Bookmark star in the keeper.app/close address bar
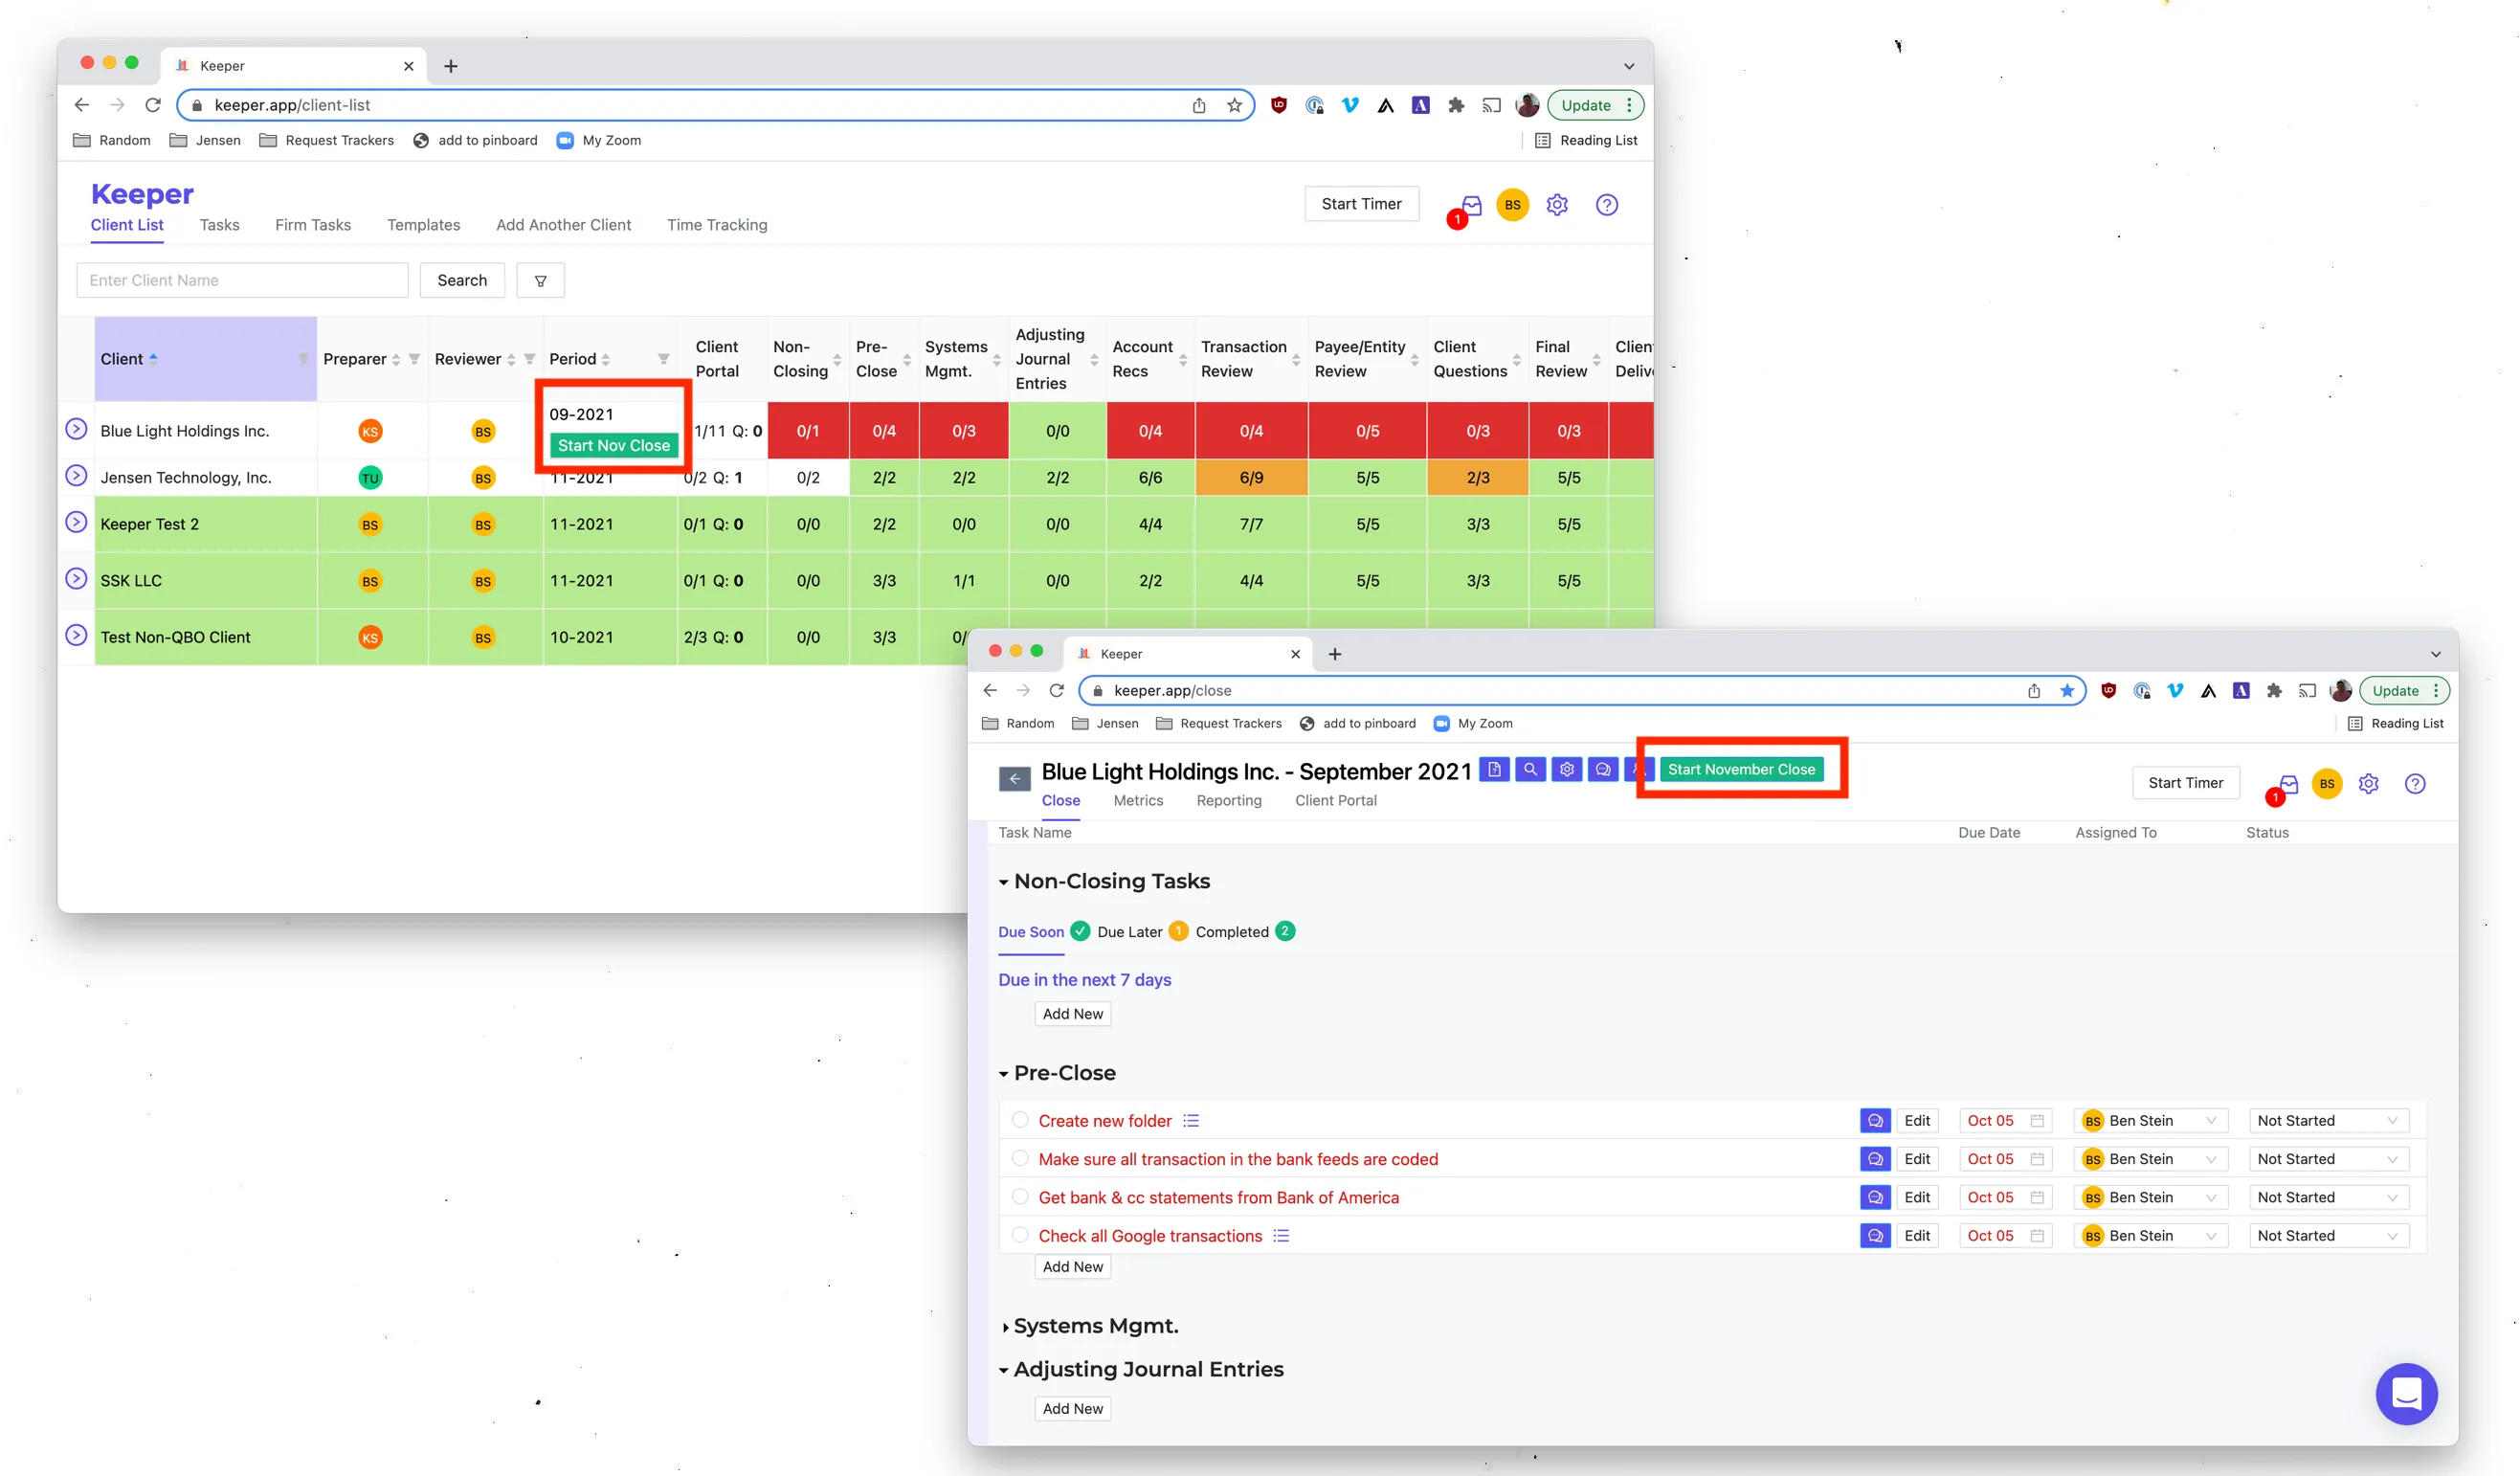 [x=2067, y=691]
